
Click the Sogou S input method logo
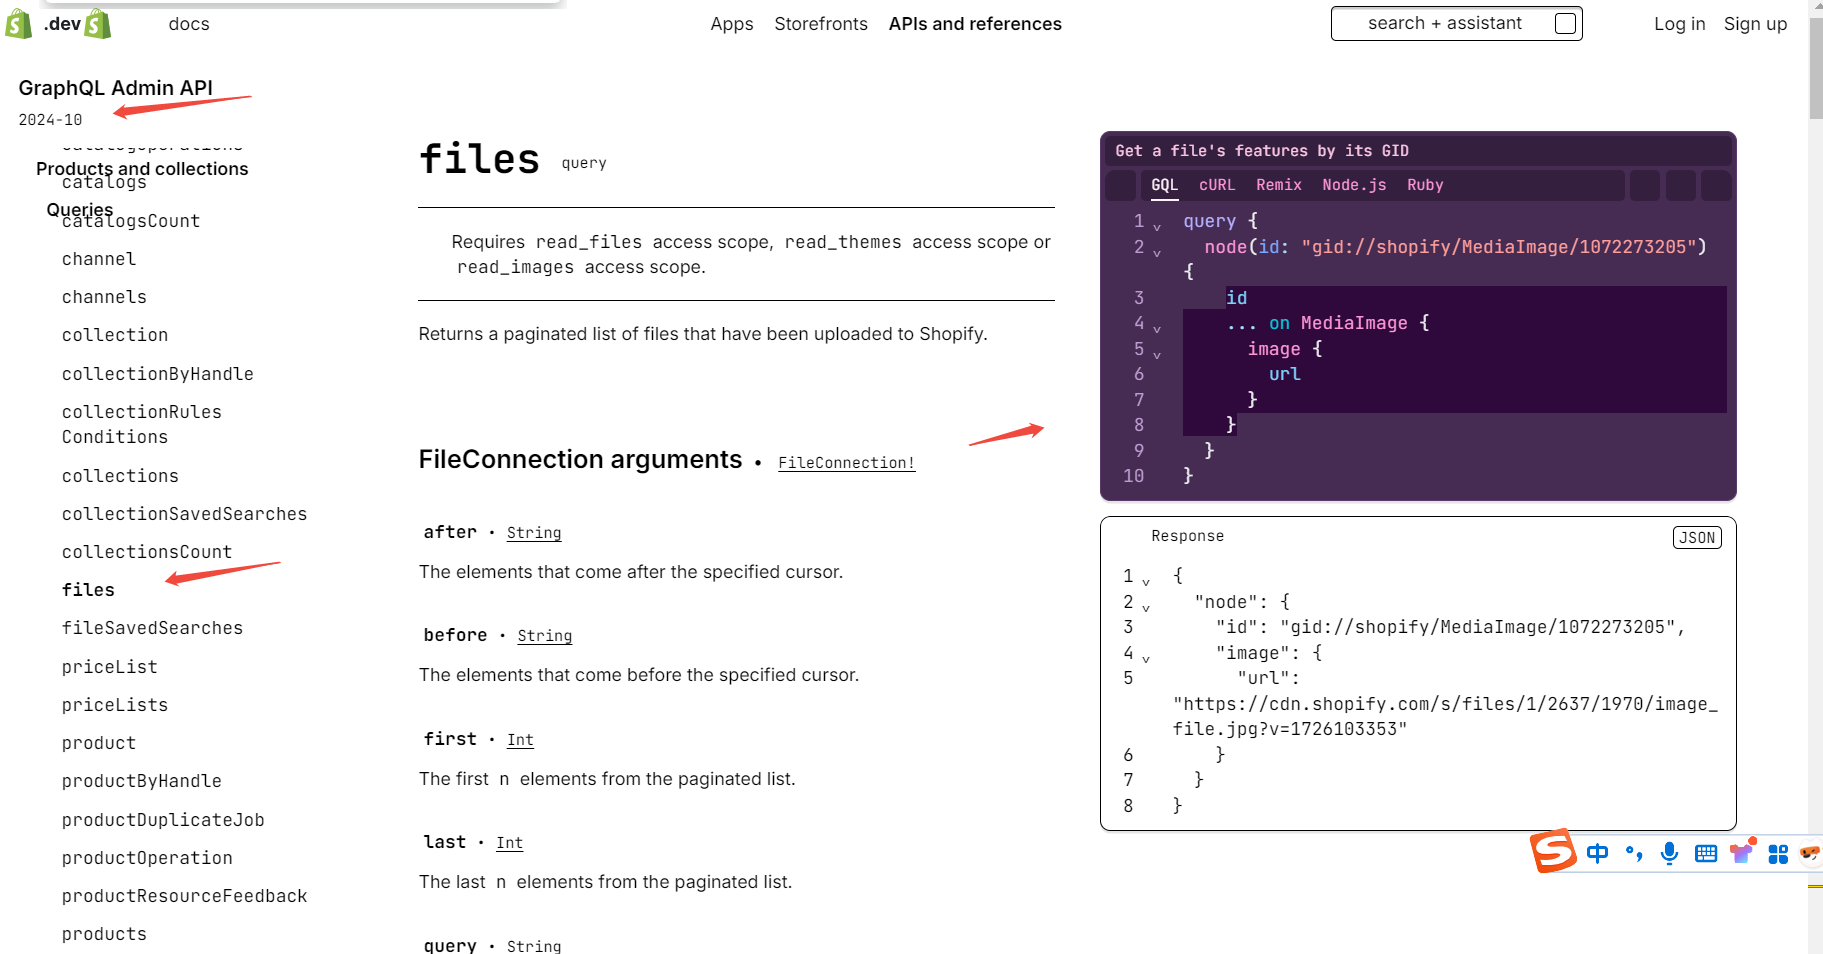(x=1553, y=851)
